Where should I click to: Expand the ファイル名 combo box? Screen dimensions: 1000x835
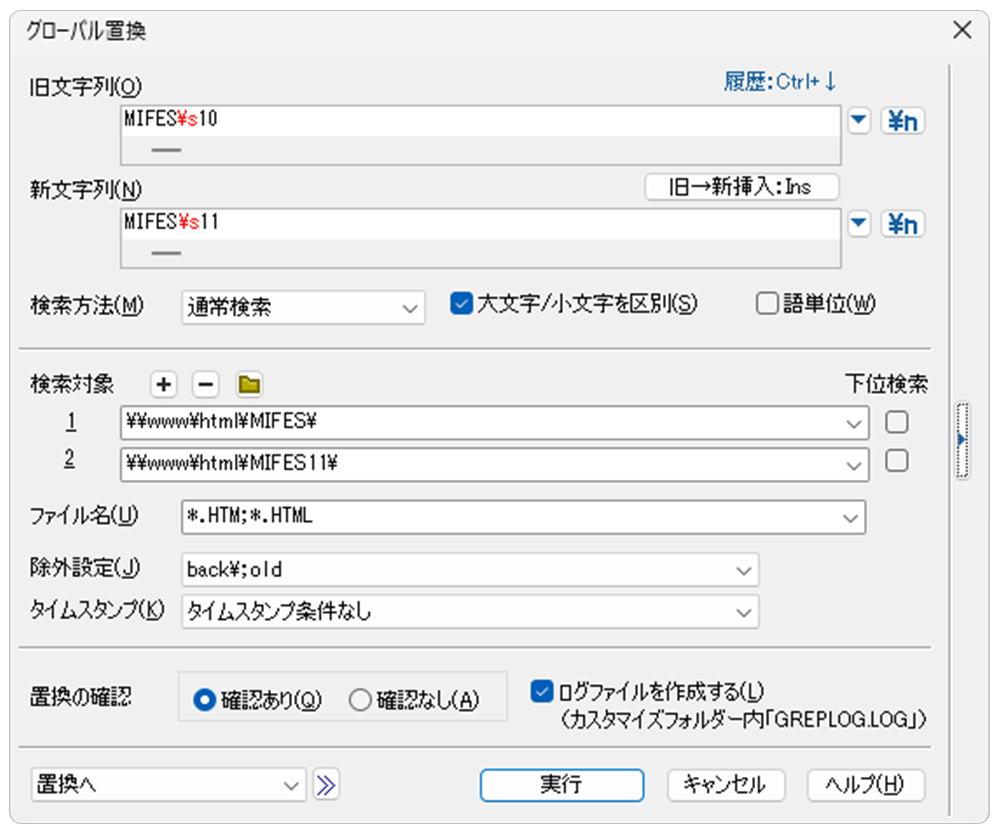pyautogui.click(x=850, y=518)
